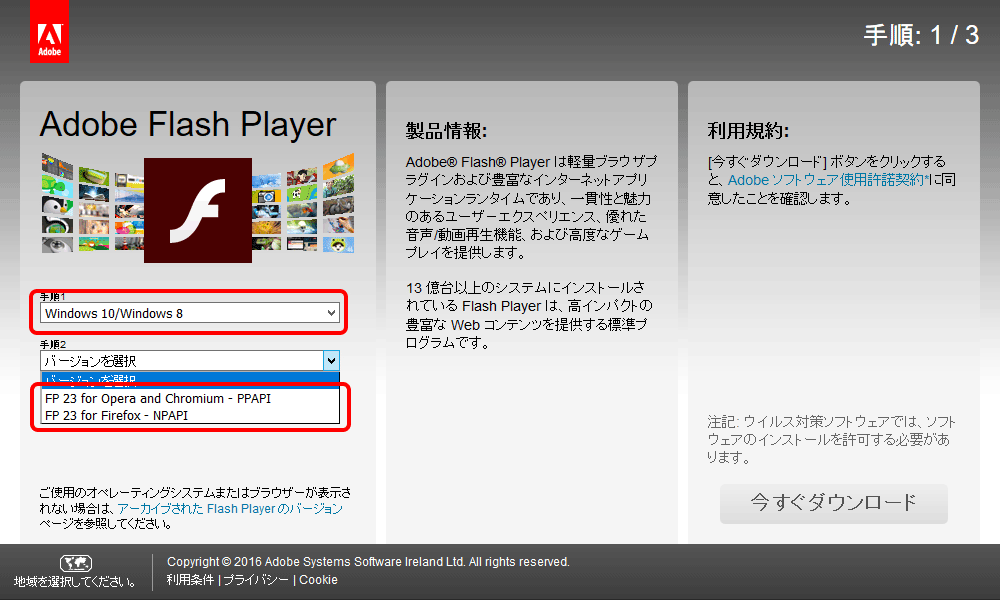Click the arrow of the version dropdown
Image resolution: width=1000 pixels, height=600 pixels.
331,361
